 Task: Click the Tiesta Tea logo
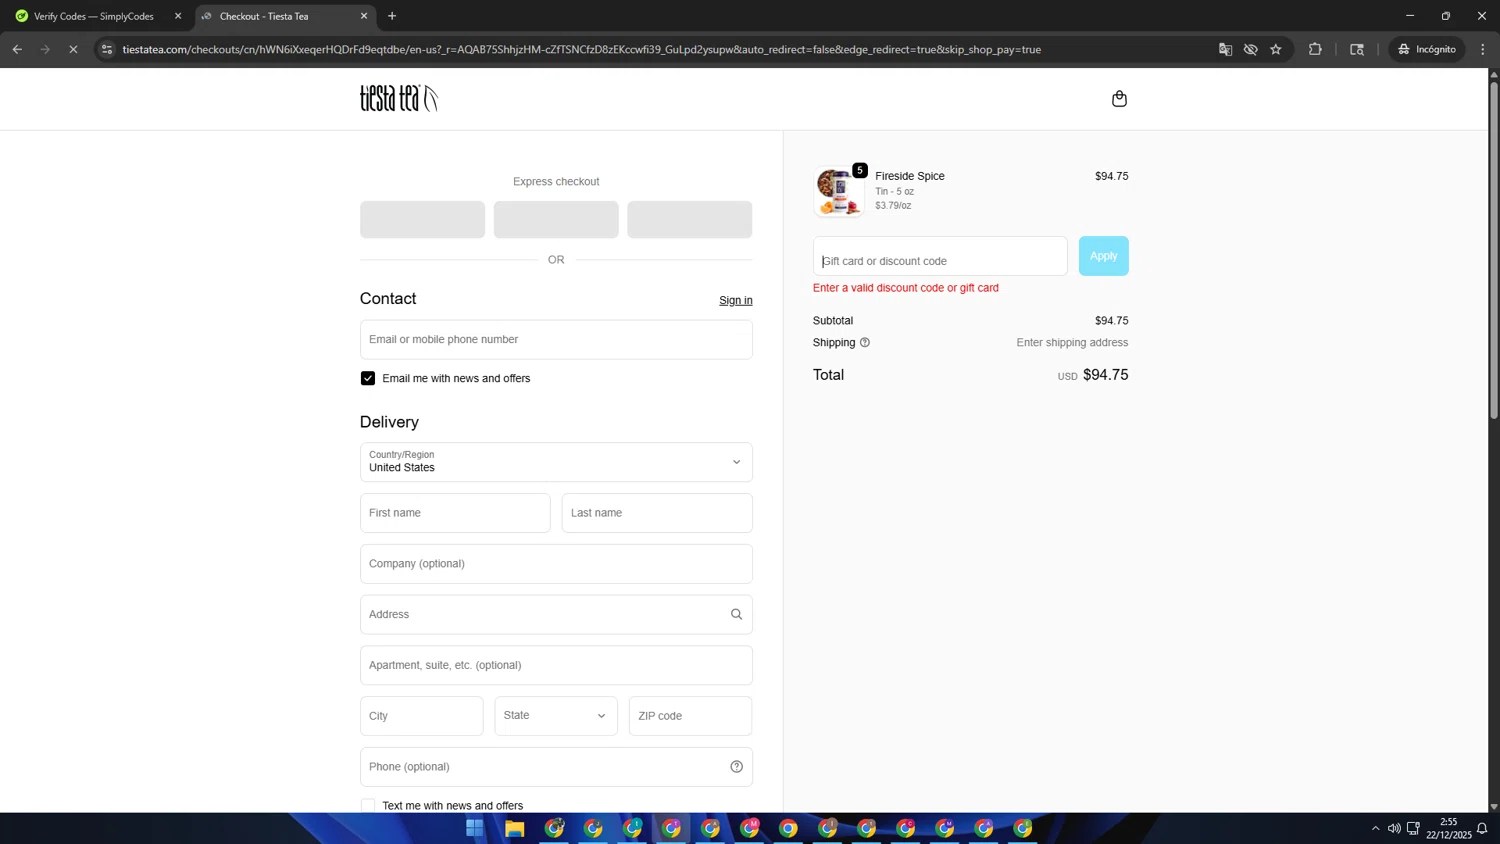[x=399, y=98]
